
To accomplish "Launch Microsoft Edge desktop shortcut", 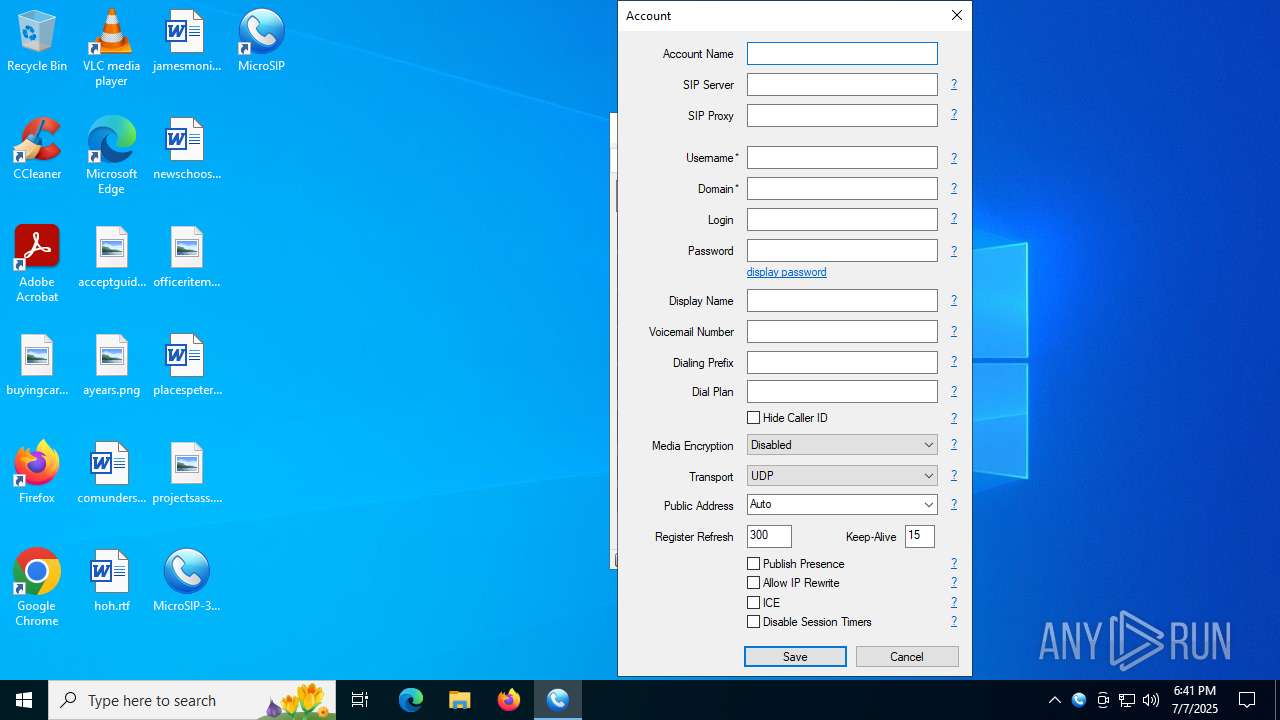I will [x=111, y=156].
